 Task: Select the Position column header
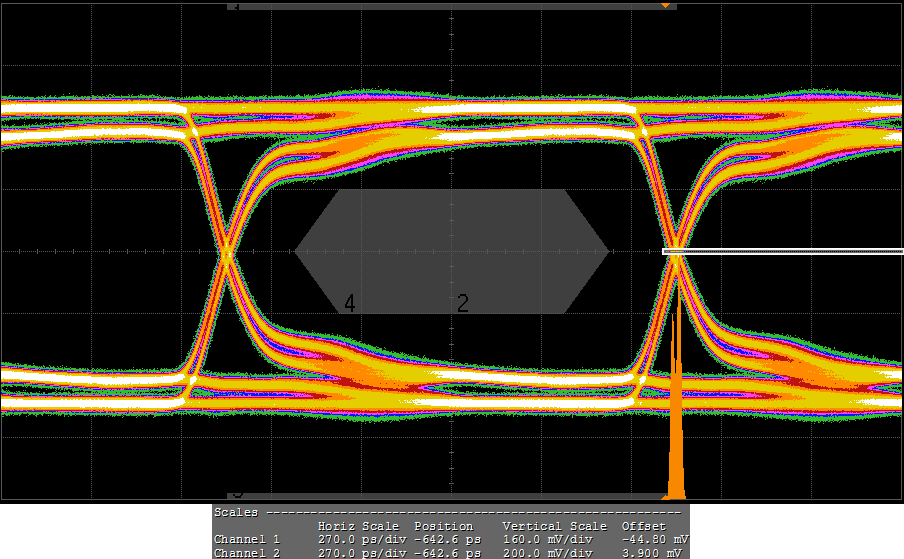click(x=442, y=526)
